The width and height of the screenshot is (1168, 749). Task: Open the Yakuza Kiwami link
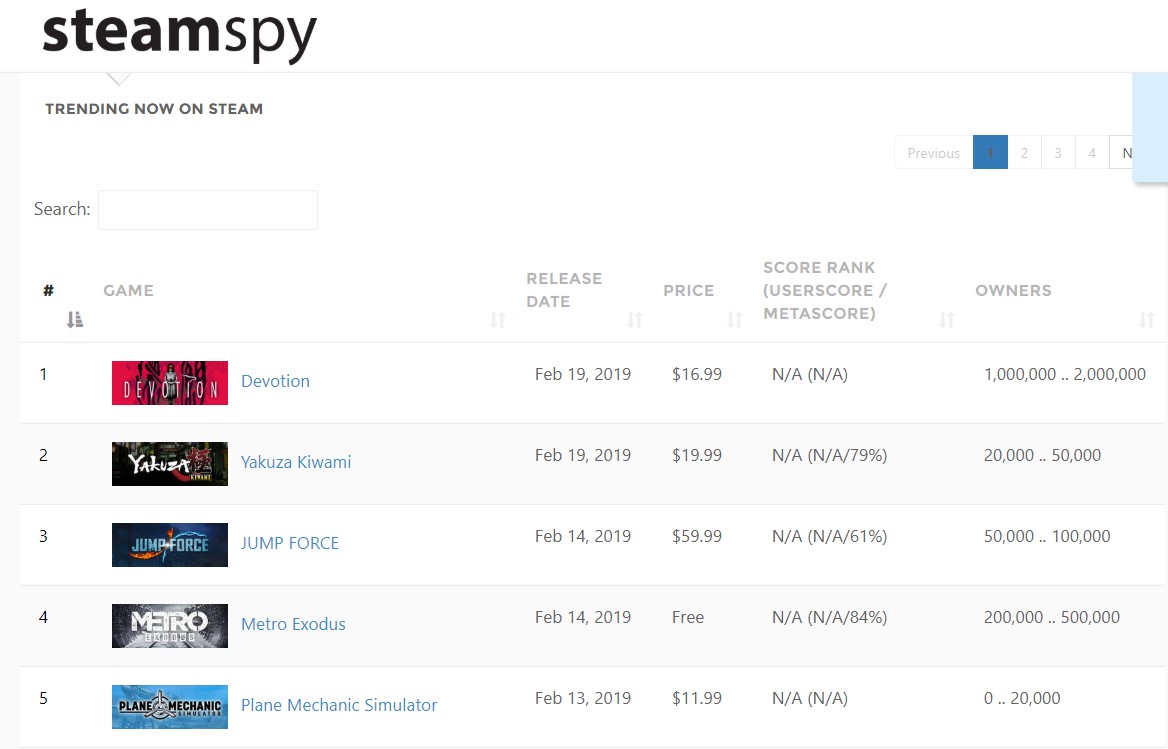coord(296,462)
